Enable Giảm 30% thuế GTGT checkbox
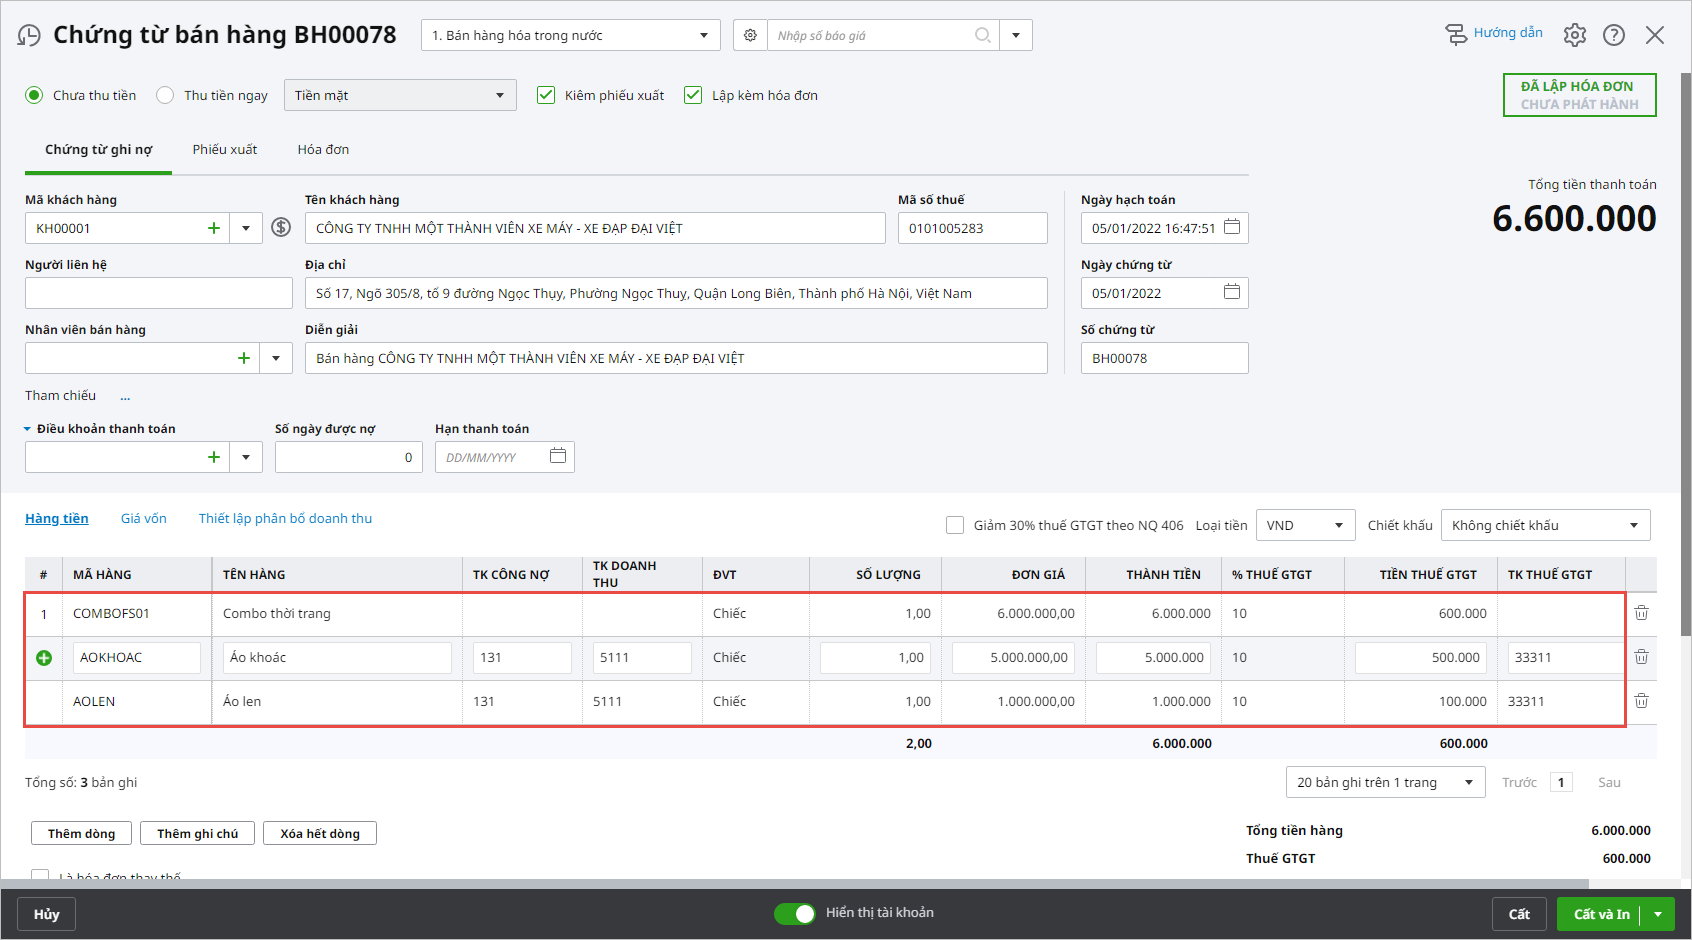1692x940 pixels. [955, 525]
